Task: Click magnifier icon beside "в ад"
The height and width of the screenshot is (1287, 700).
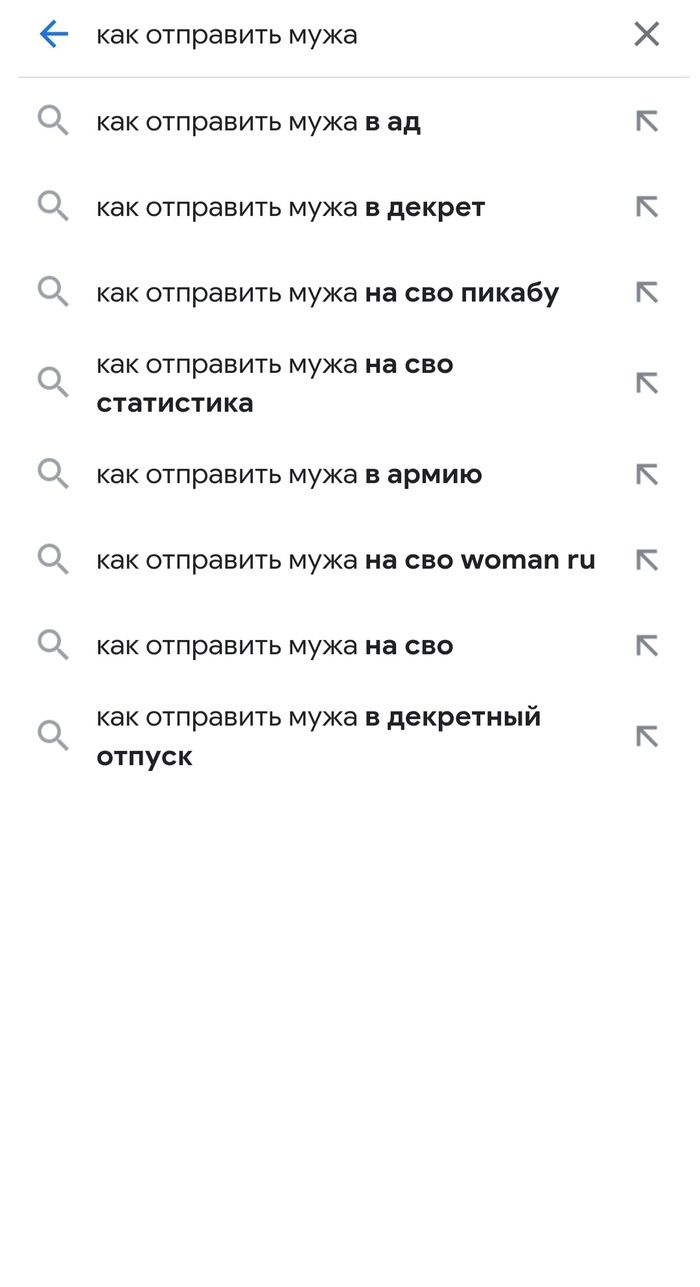Action: 53,122
